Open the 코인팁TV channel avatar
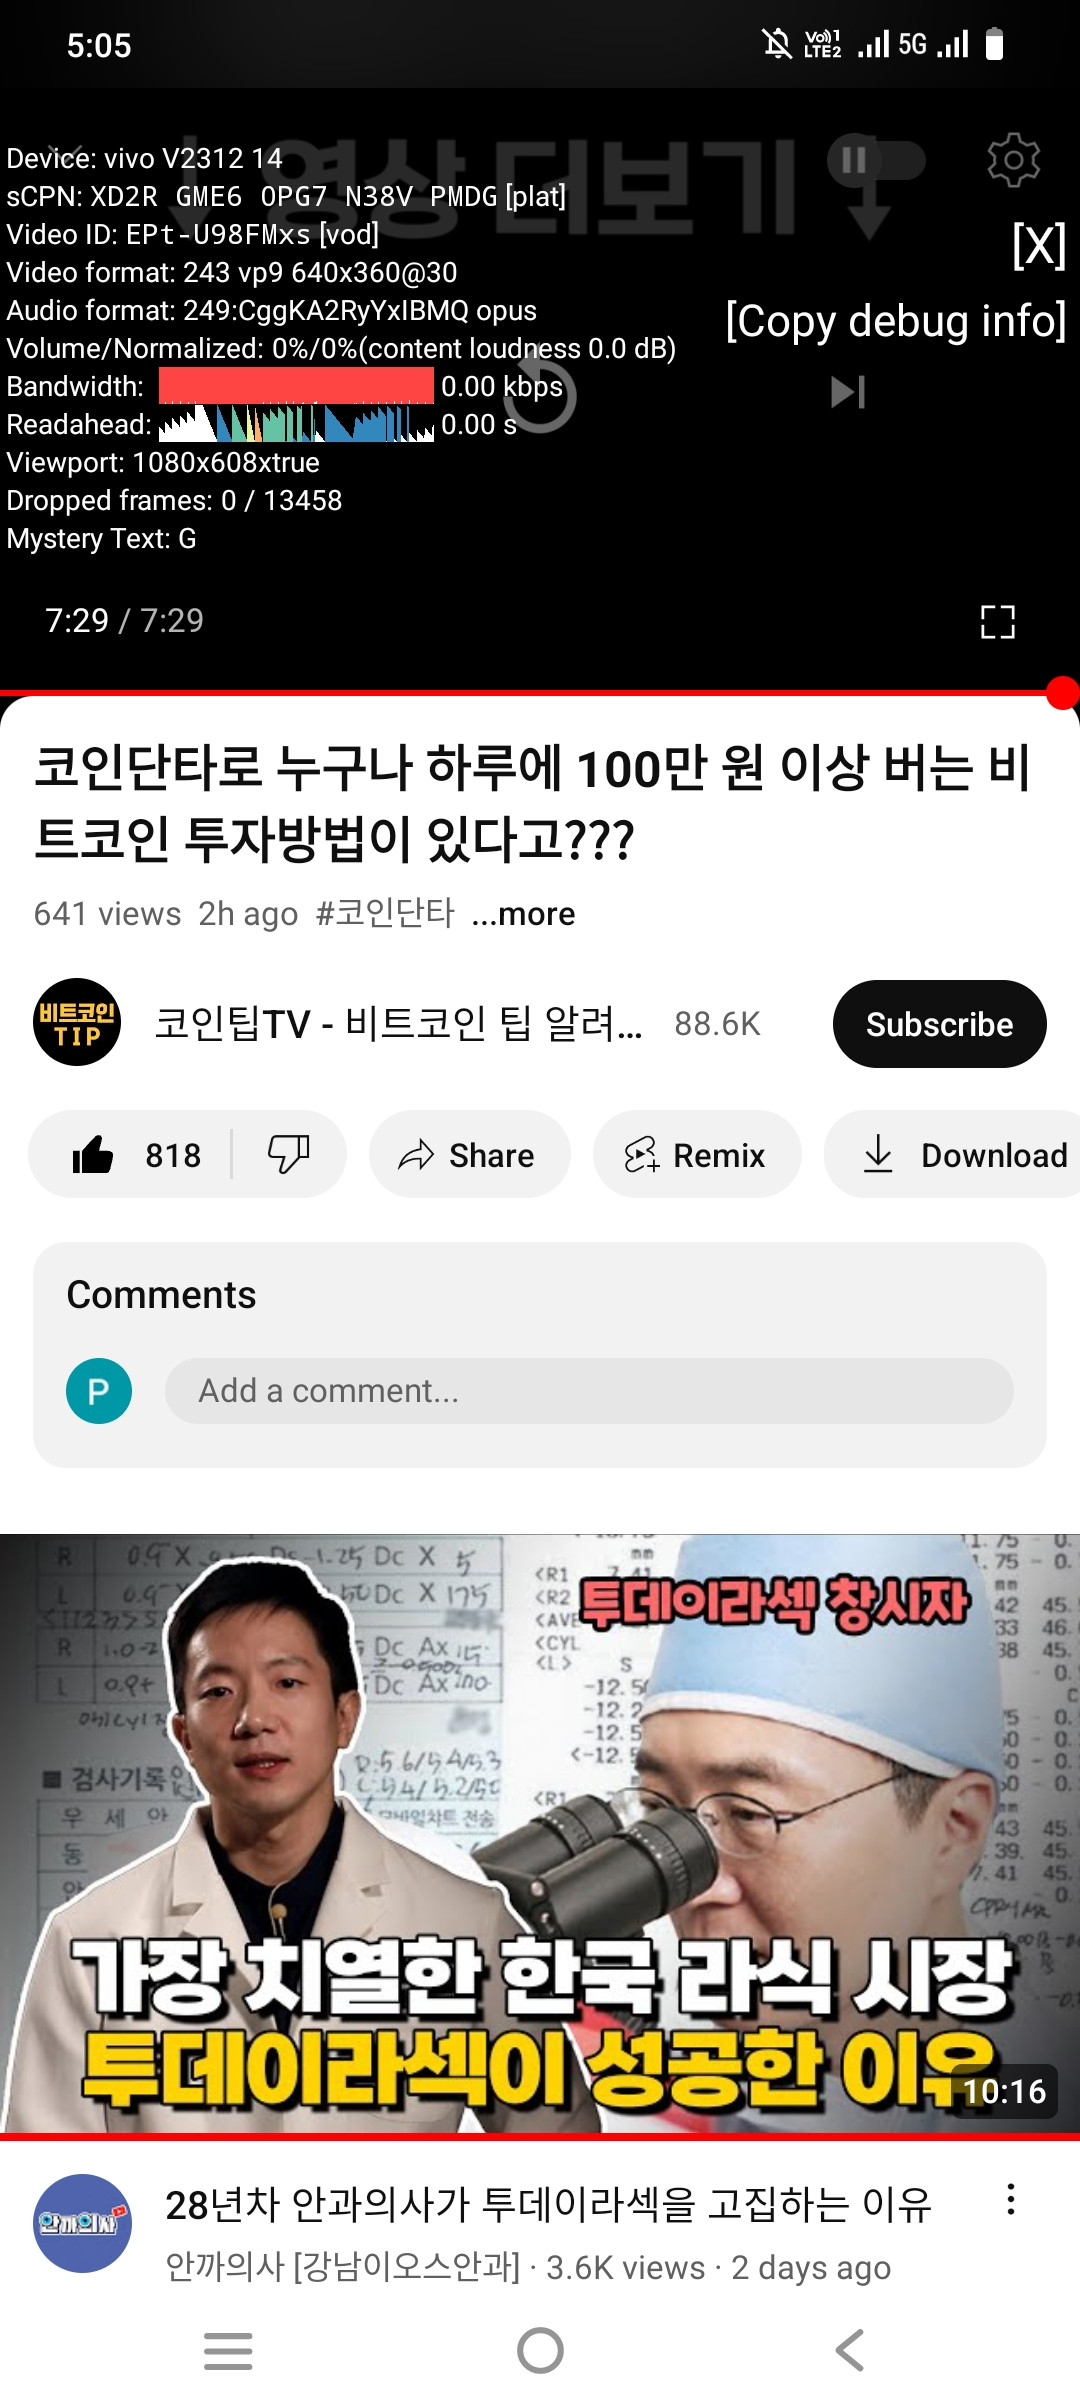 pos(77,1022)
